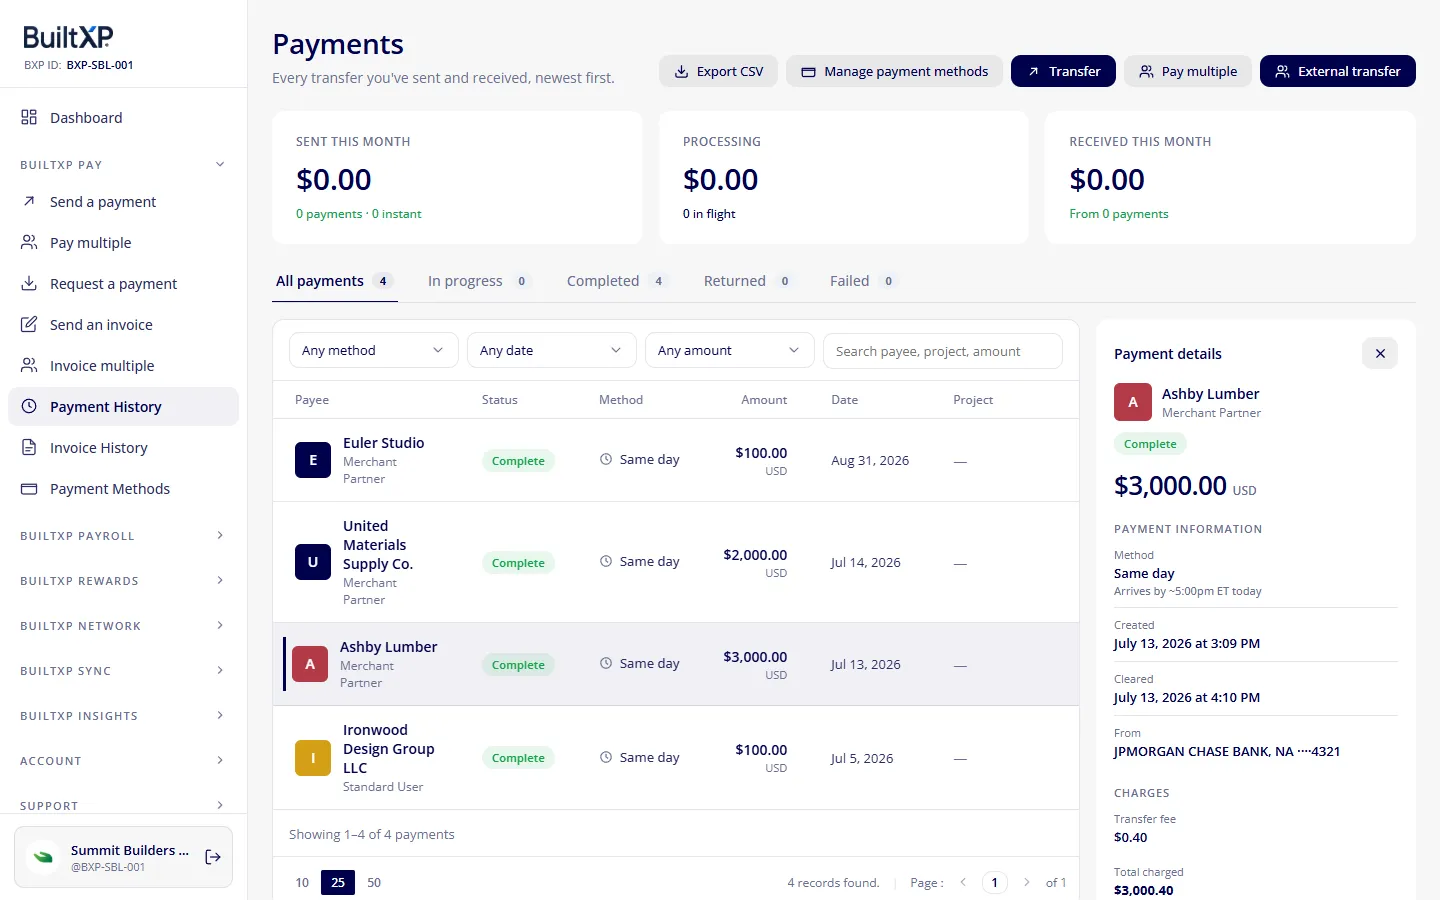Click Manage payment methods button
The width and height of the screenshot is (1440, 900).
point(894,71)
